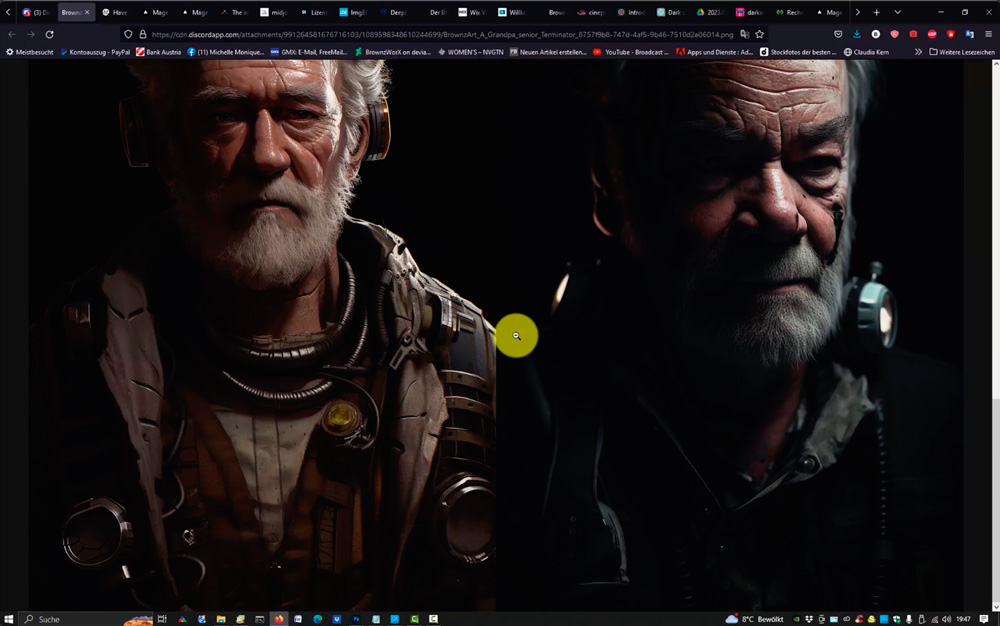Open the Firefox downloads panel
Viewport: 1000px width, 626px height.
[x=857, y=34]
